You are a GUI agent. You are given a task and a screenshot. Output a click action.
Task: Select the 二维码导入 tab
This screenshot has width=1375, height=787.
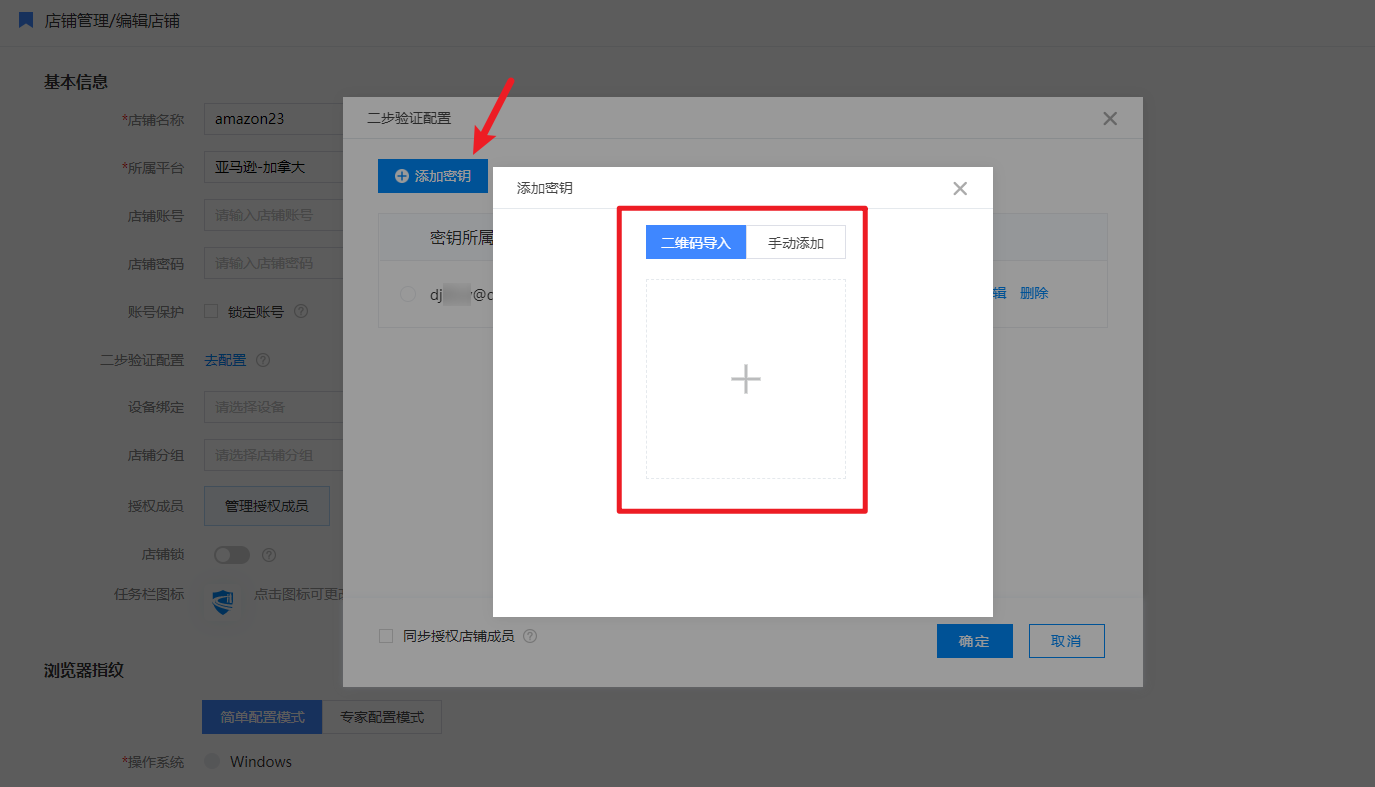point(696,243)
